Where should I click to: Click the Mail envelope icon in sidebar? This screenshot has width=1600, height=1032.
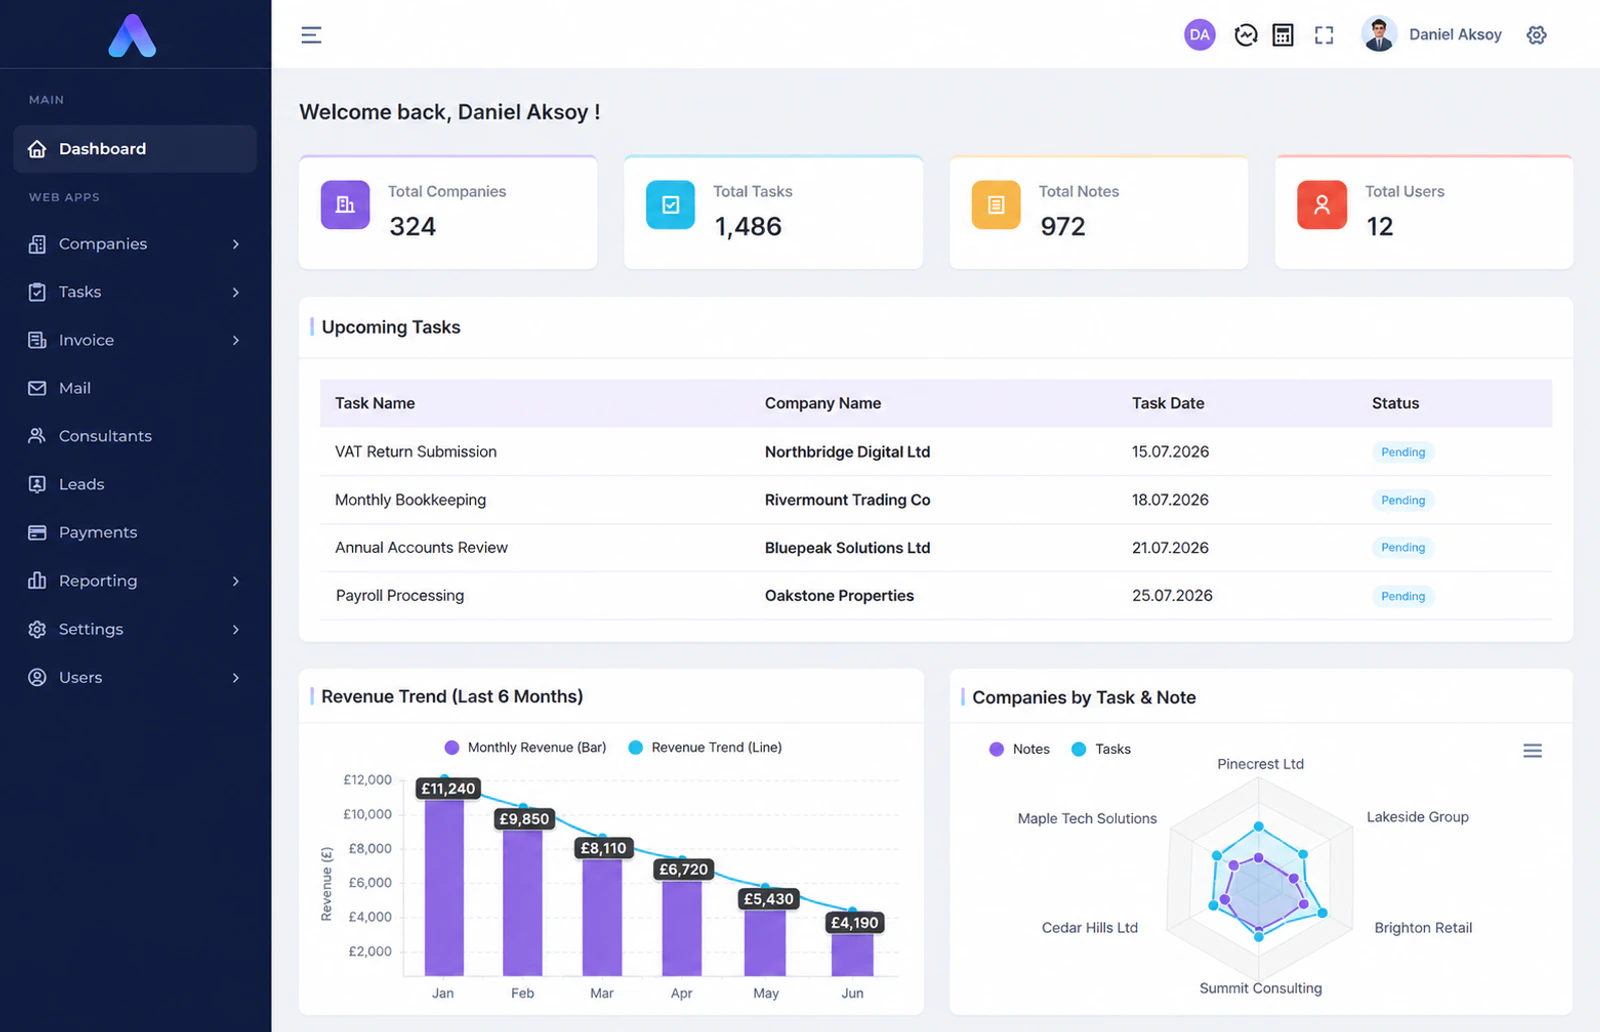pos(37,388)
